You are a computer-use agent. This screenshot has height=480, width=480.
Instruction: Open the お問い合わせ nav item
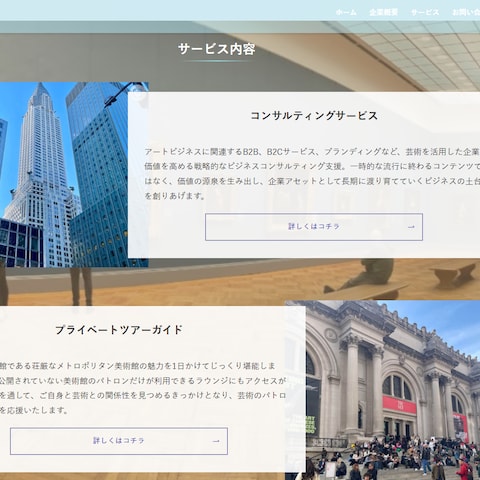(x=466, y=12)
